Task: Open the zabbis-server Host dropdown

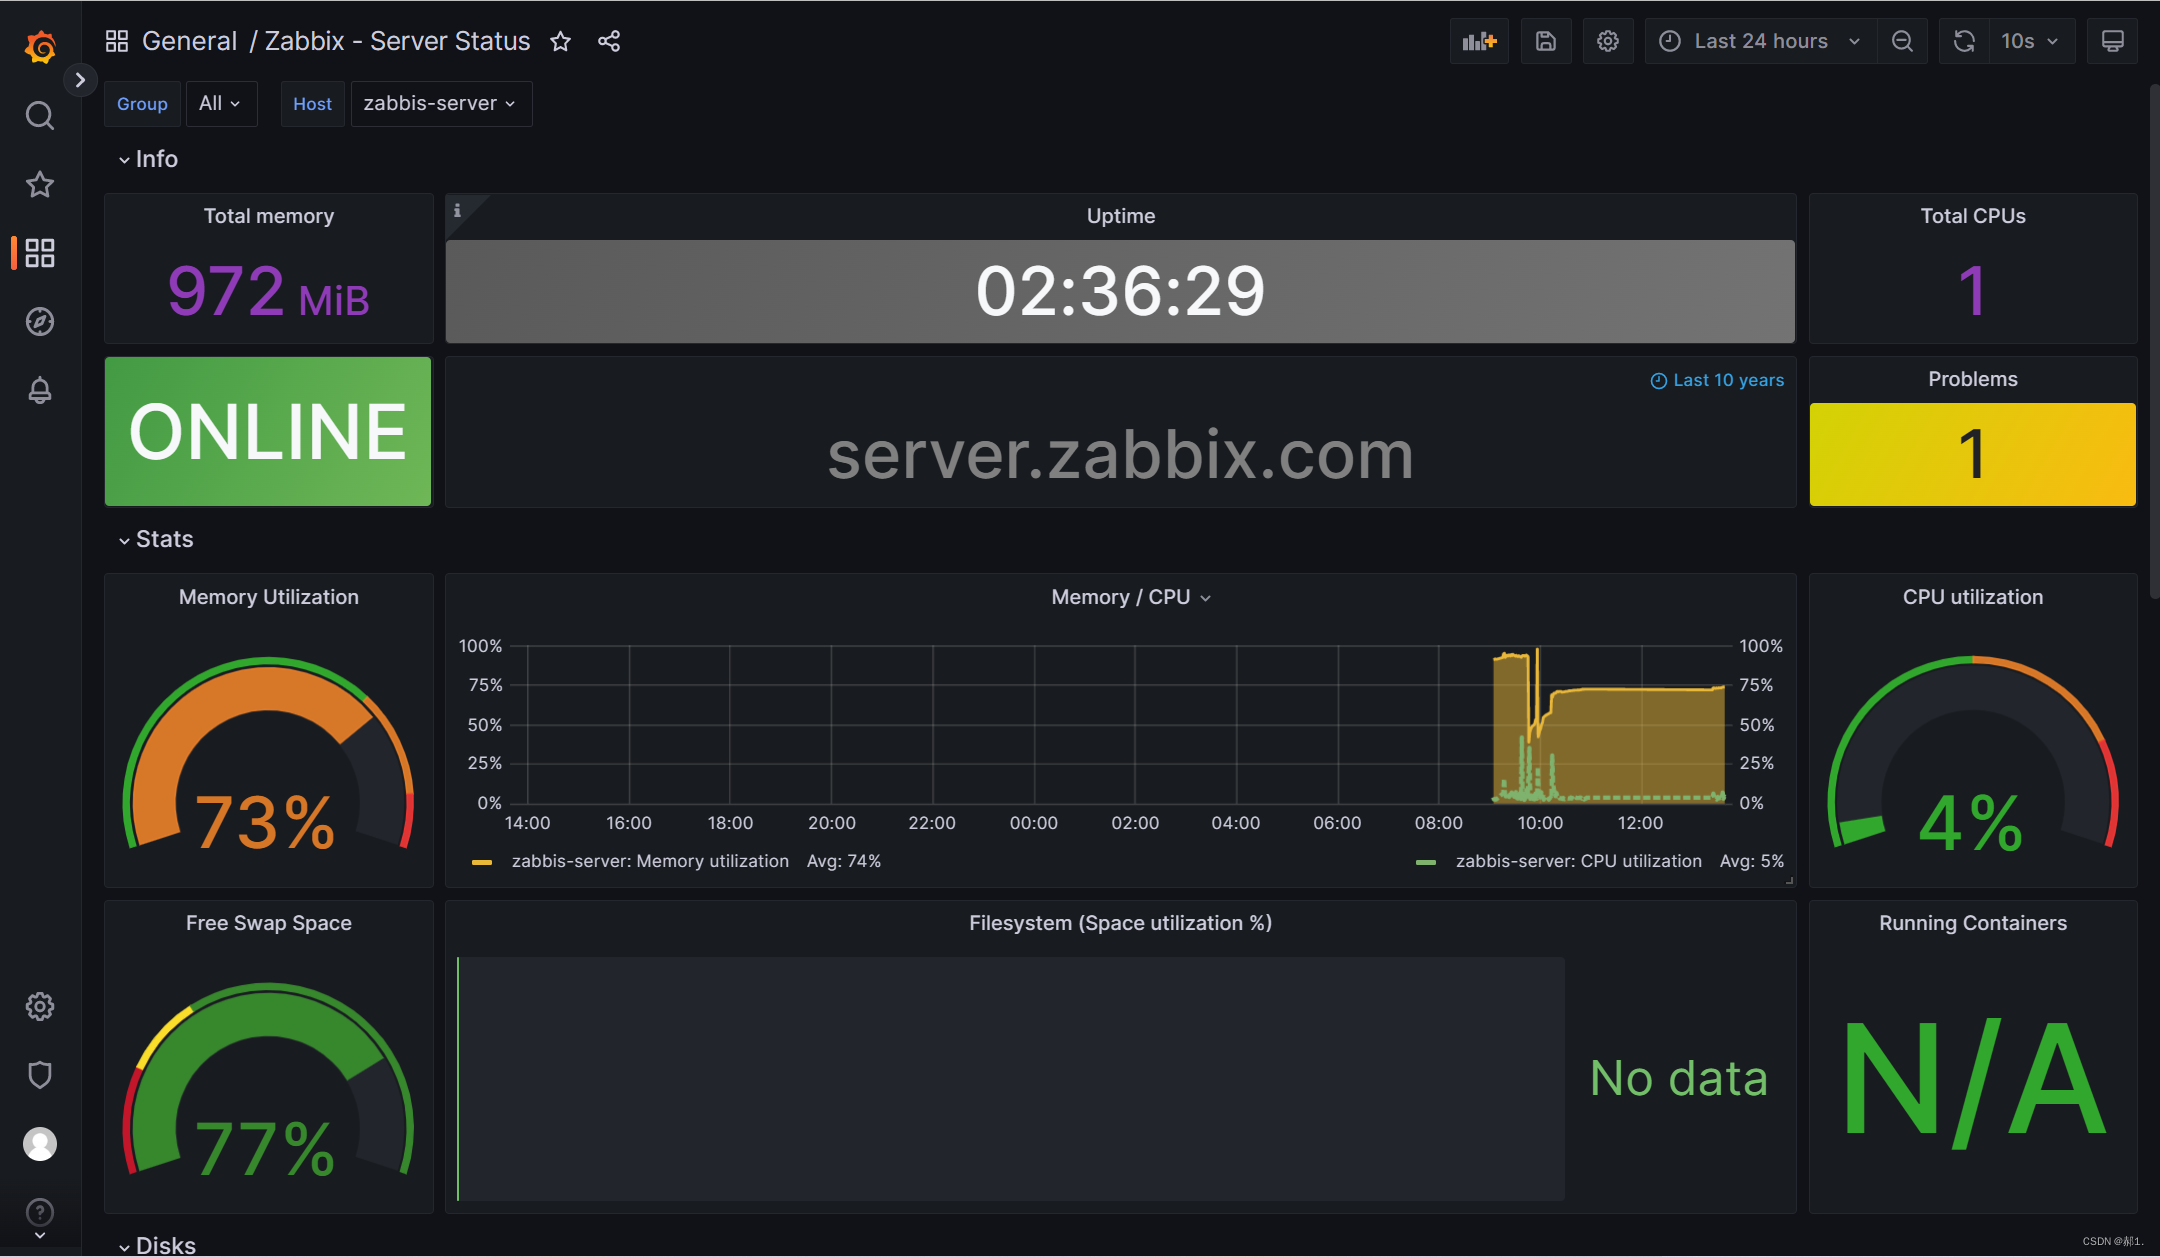Action: click(x=440, y=104)
